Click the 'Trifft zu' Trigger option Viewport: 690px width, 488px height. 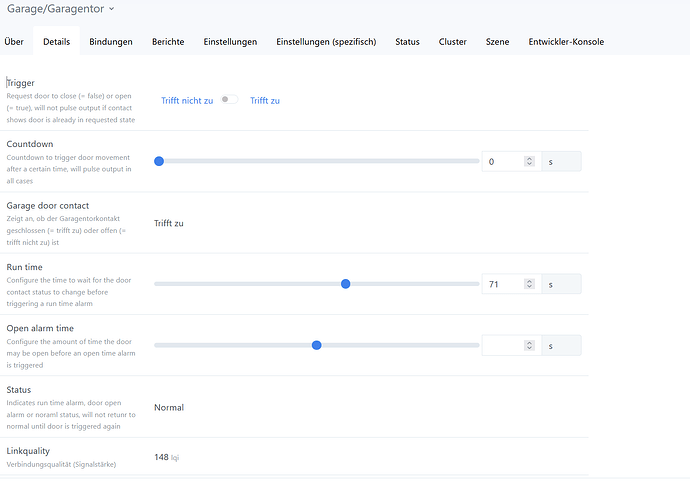[265, 101]
